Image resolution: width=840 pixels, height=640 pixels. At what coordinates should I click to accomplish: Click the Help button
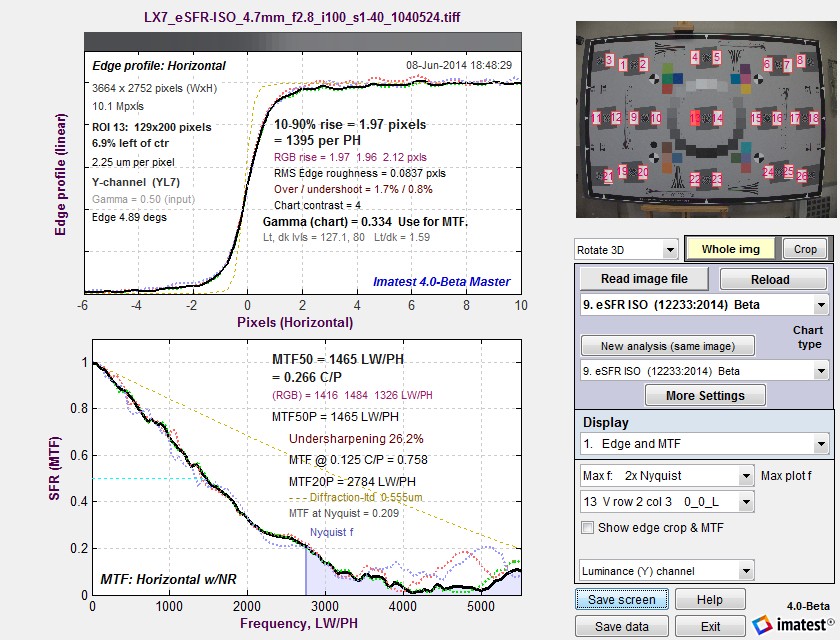pos(710,599)
